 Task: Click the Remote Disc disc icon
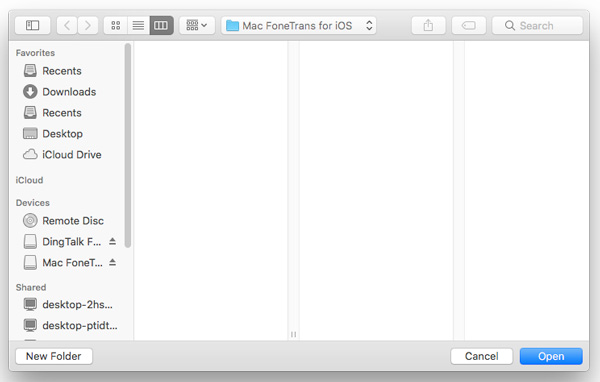click(30, 220)
